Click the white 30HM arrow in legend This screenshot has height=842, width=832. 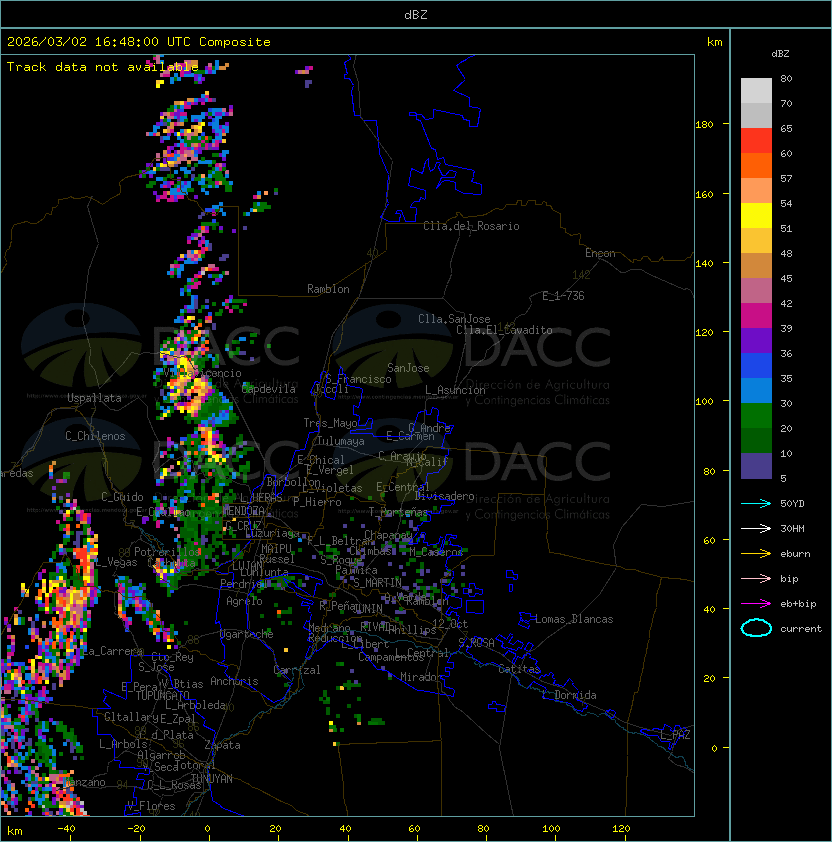coord(756,528)
